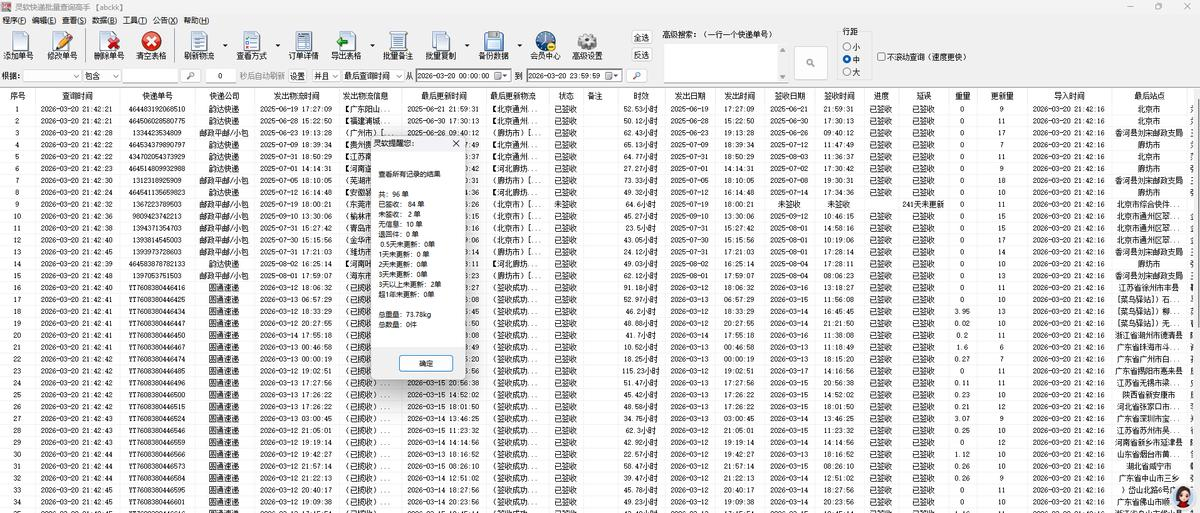The width and height of the screenshot is (1200, 513).
Task: Click the auto-refresh seconds field showing 0
Action: tap(220, 75)
